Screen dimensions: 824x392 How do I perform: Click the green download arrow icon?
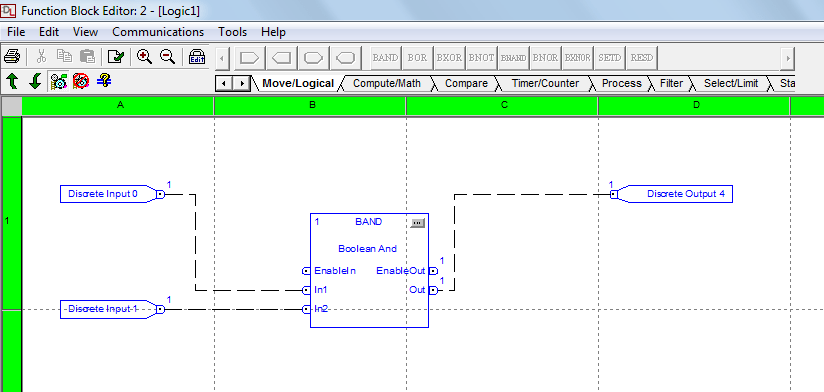(35, 81)
